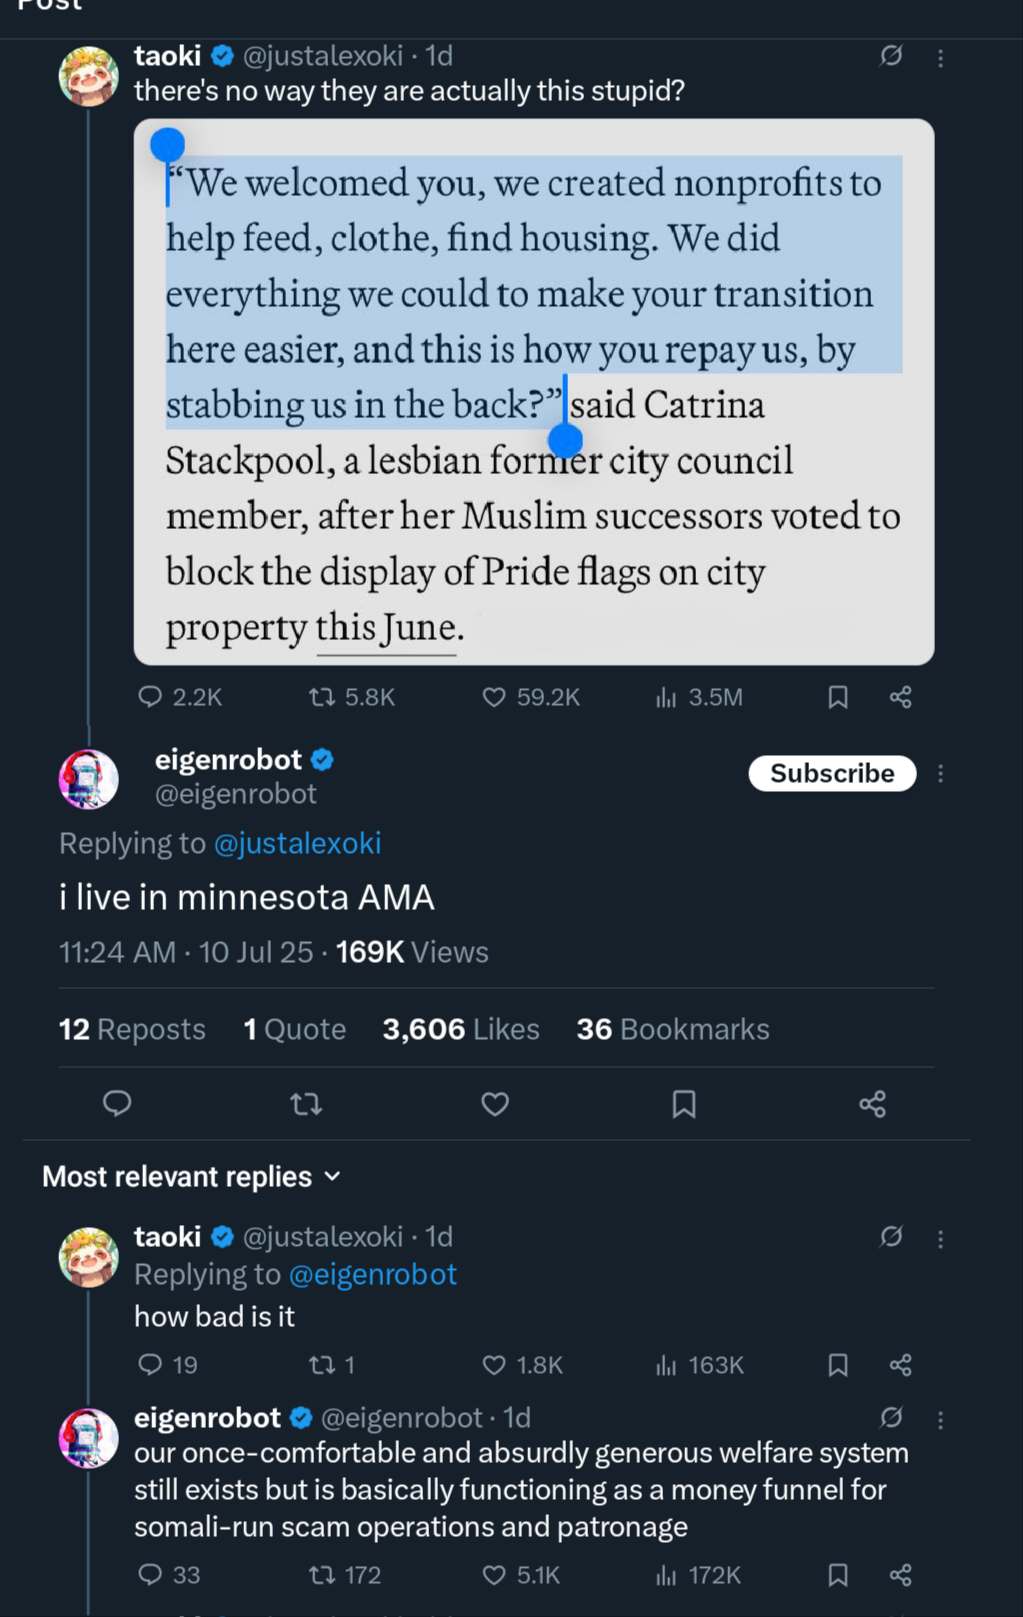Subscribe to eigenrobot
1023x1617 pixels.
coord(832,773)
